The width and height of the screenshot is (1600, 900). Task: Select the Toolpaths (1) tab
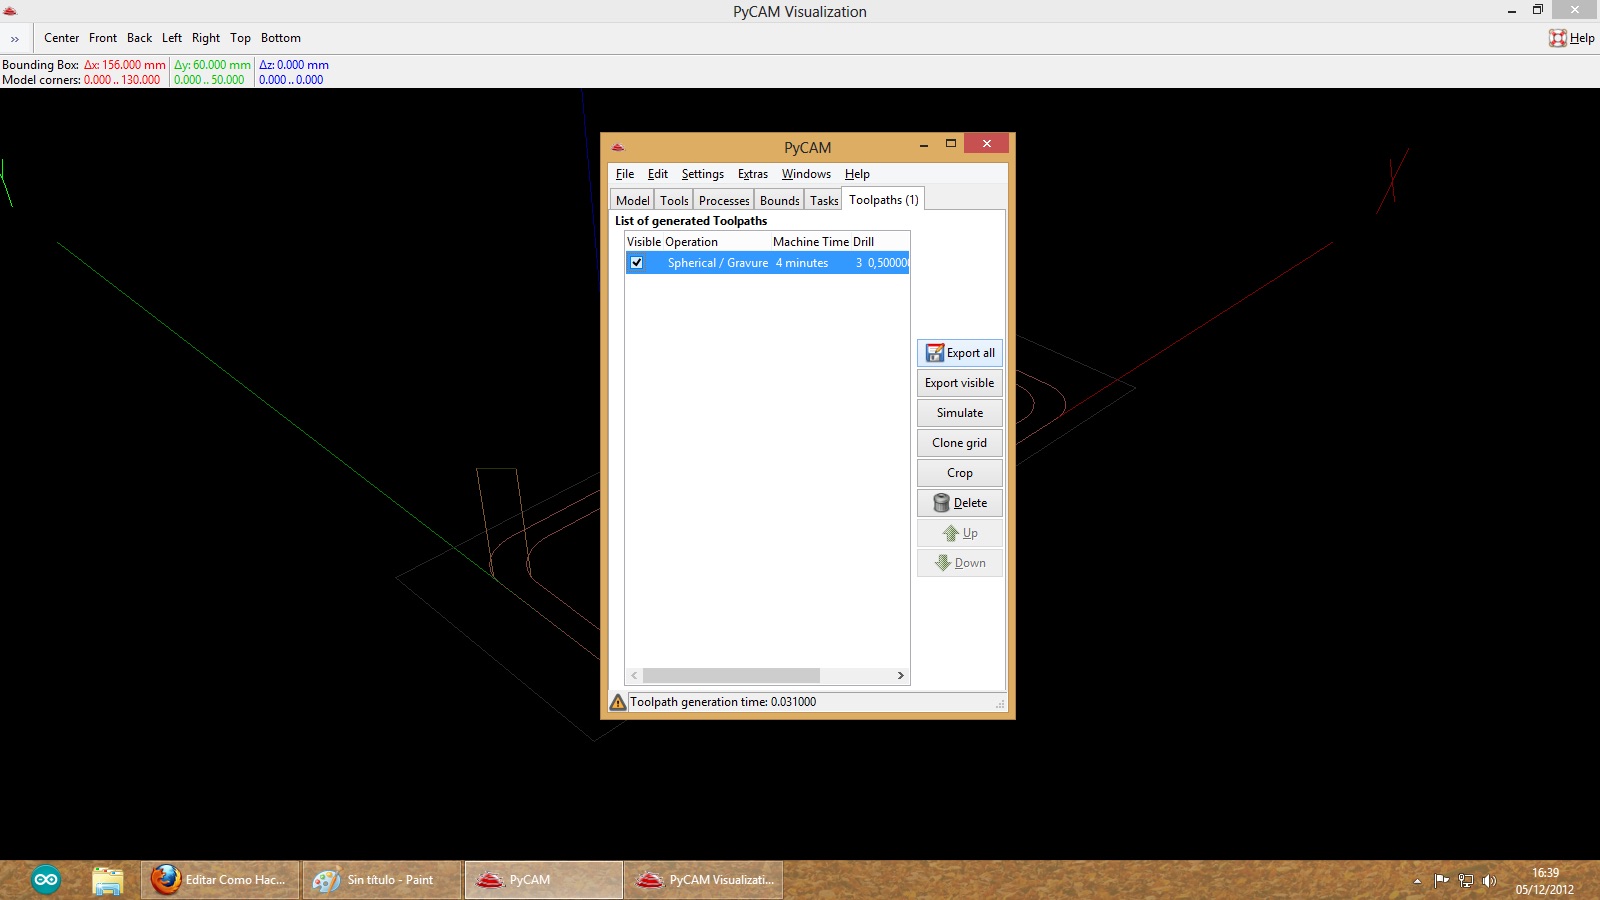tap(883, 200)
